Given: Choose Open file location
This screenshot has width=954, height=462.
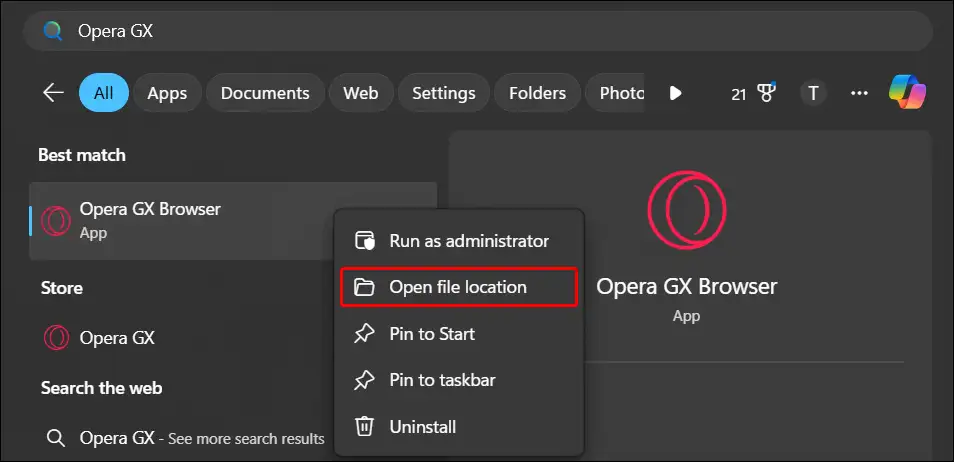Looking at the screenshot, I should 459,287.
